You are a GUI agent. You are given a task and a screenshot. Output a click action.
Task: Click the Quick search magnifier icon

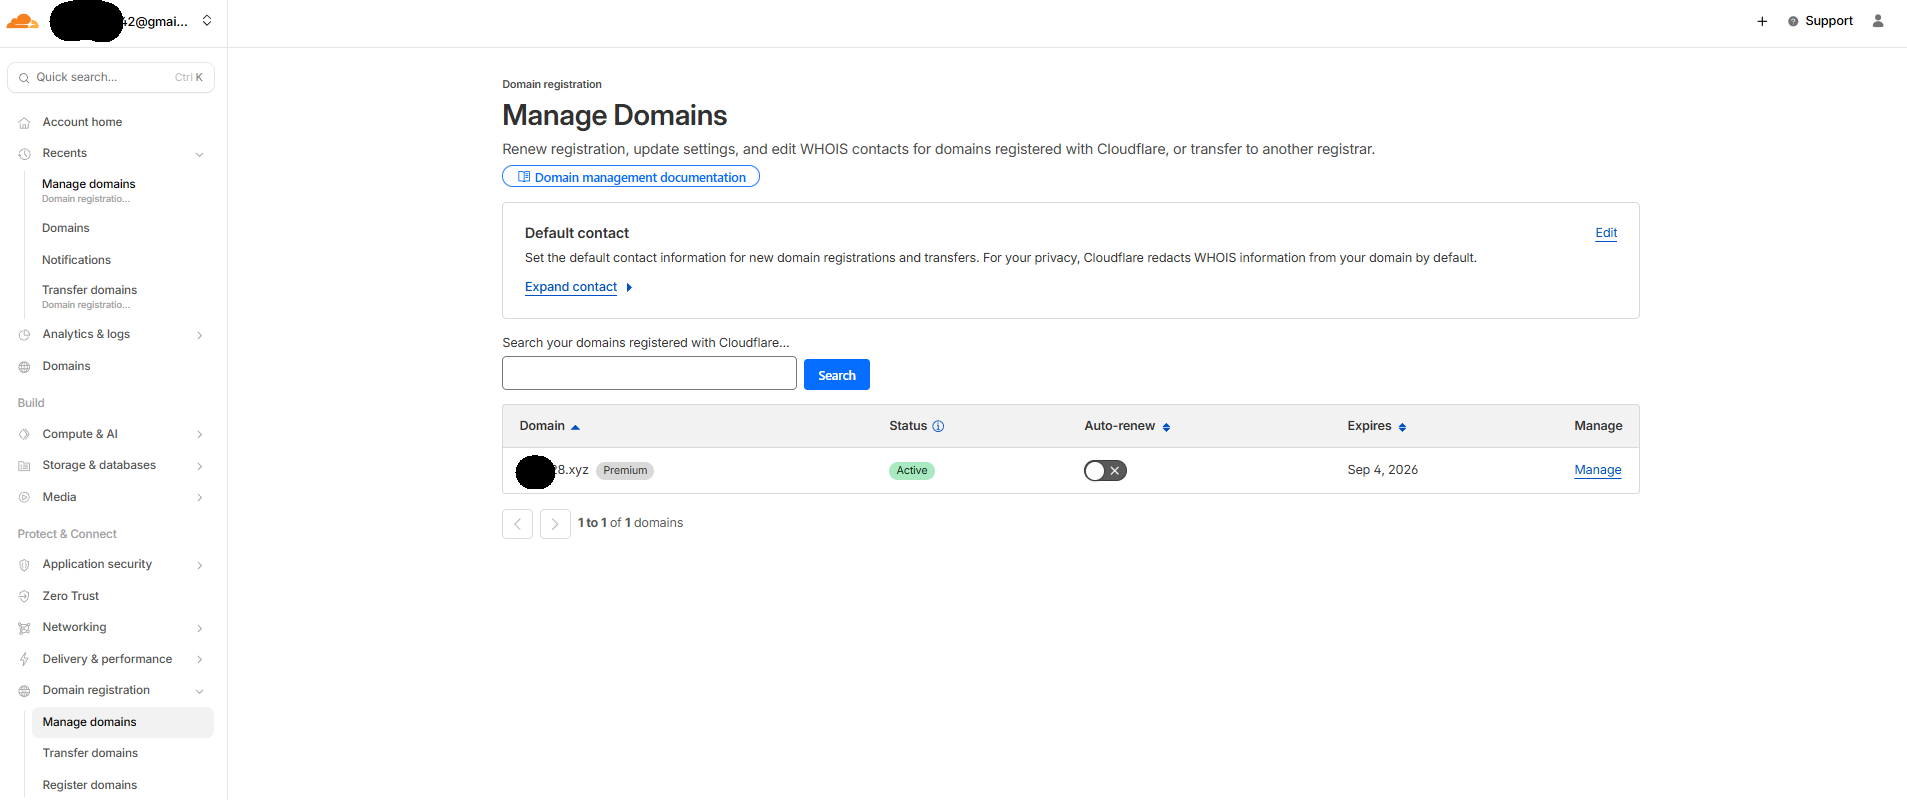pyautogui.click(x=24, y=78)
